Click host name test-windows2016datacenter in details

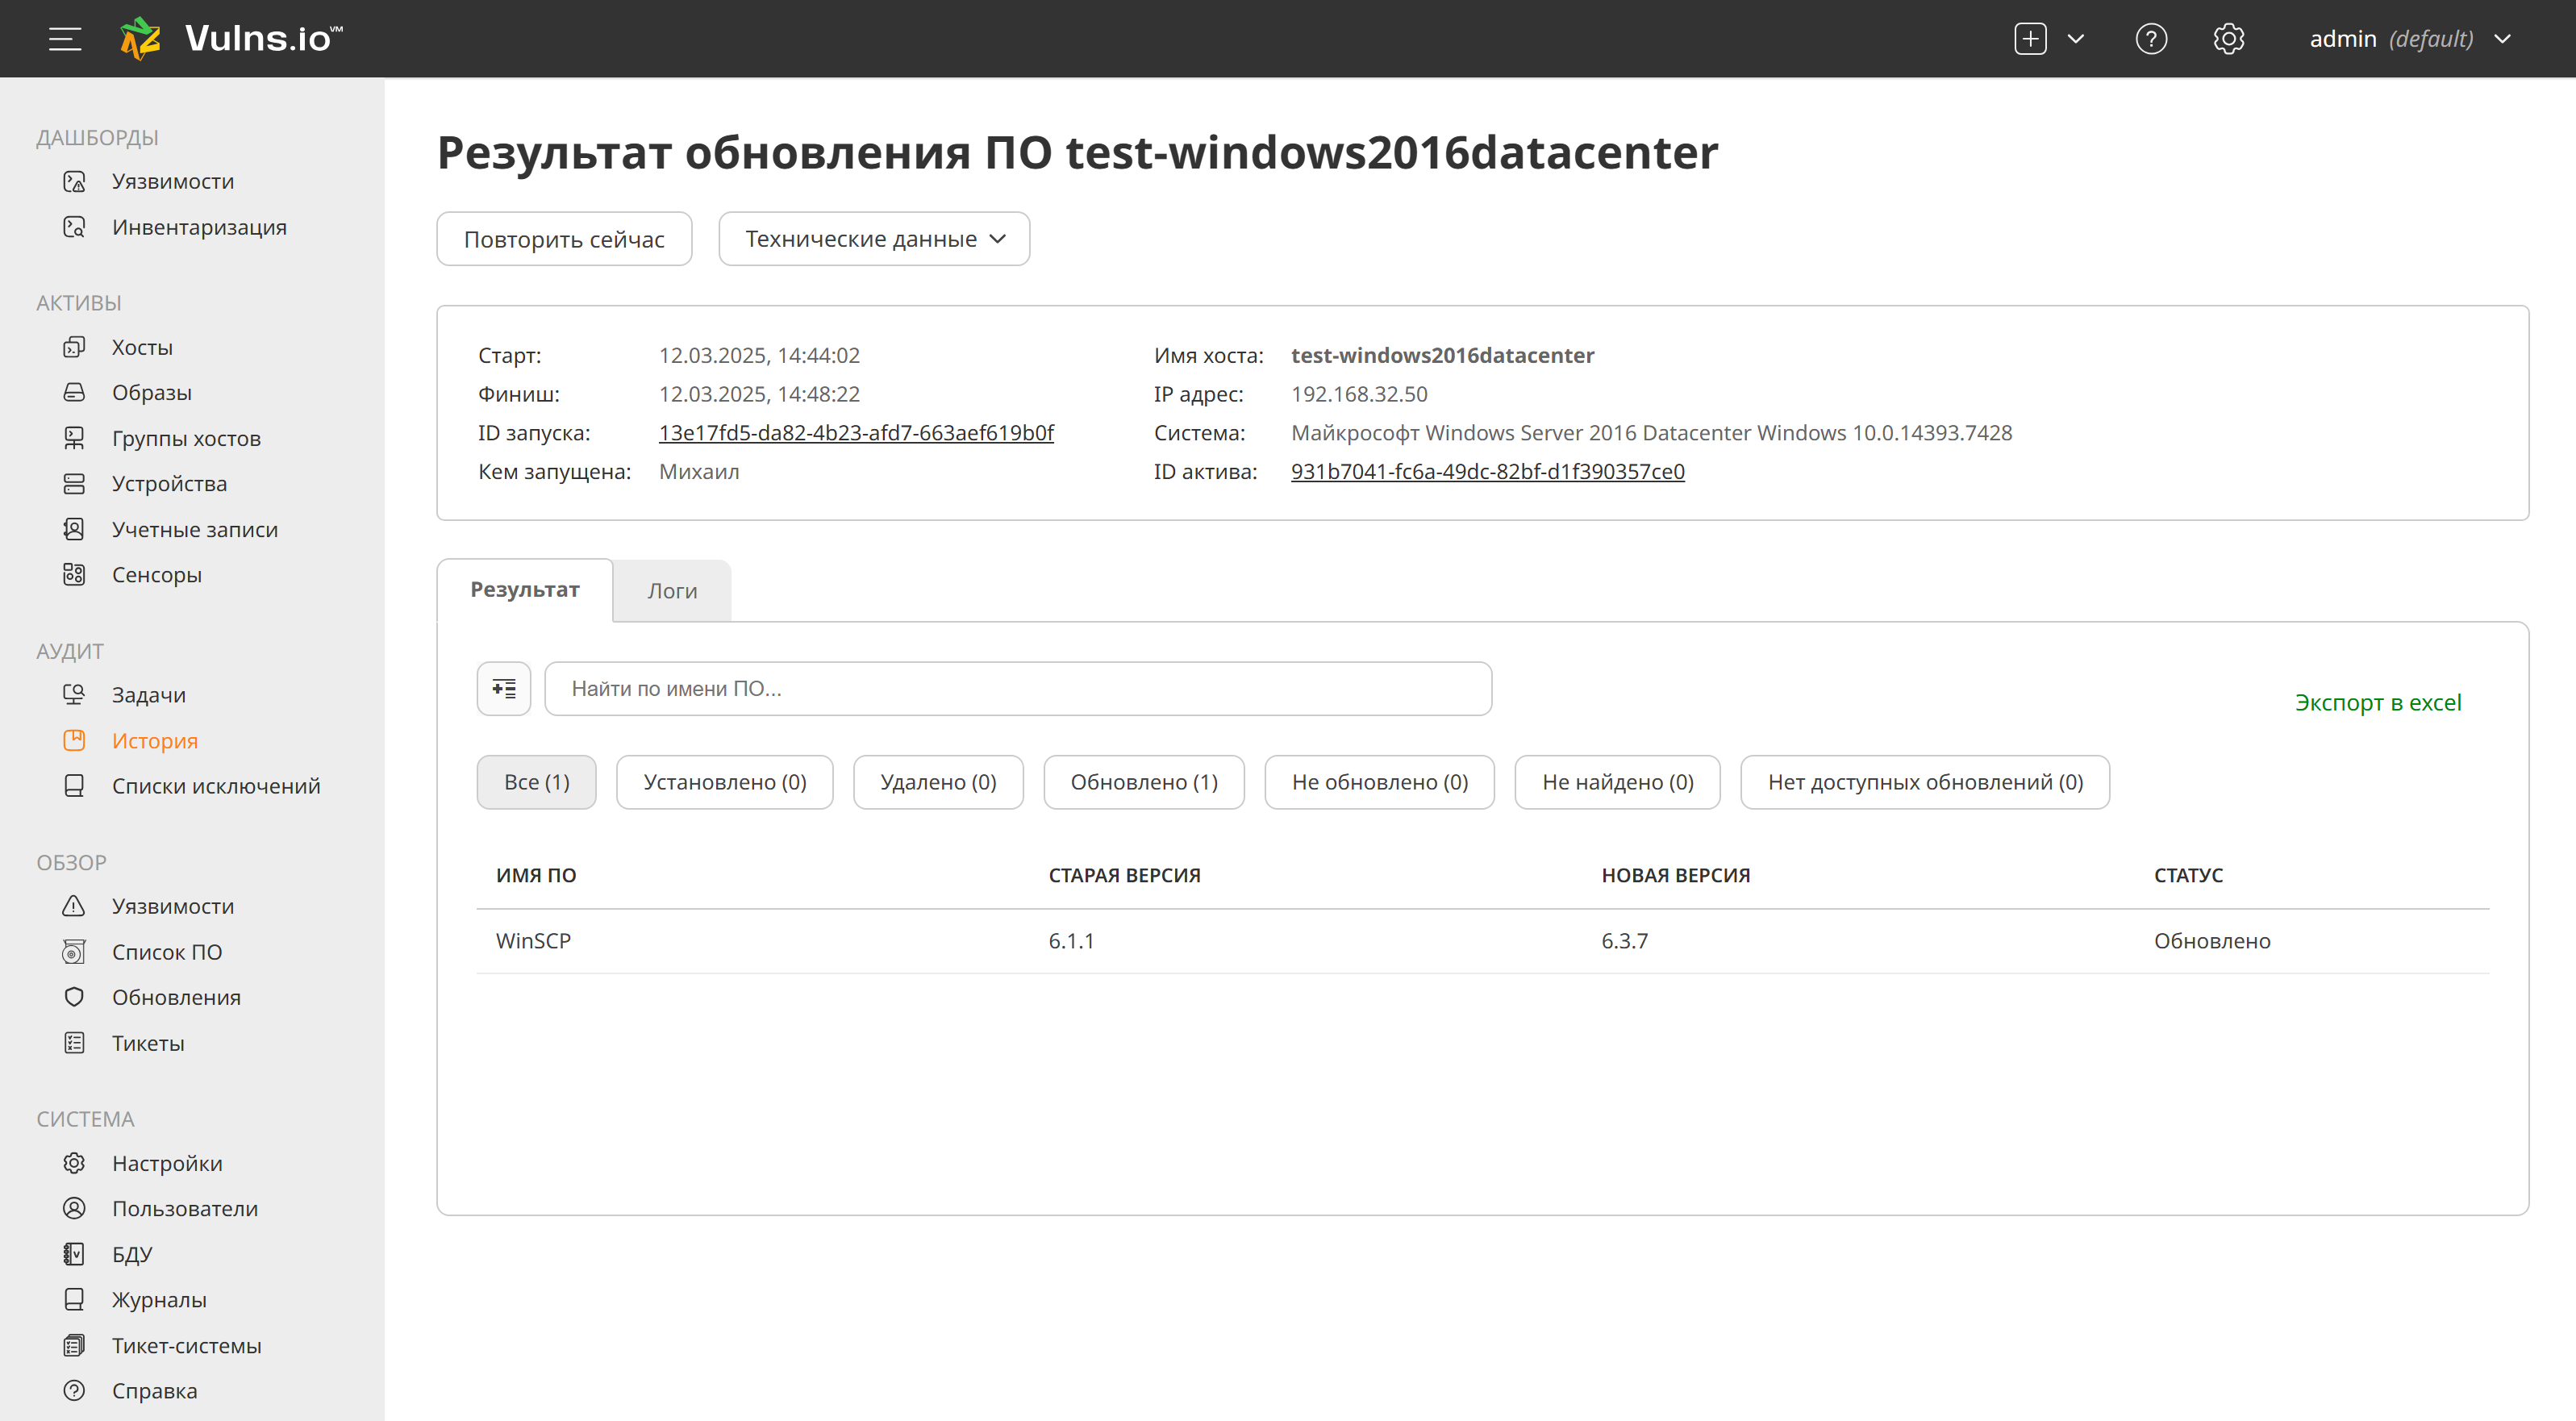[1442, 355]
